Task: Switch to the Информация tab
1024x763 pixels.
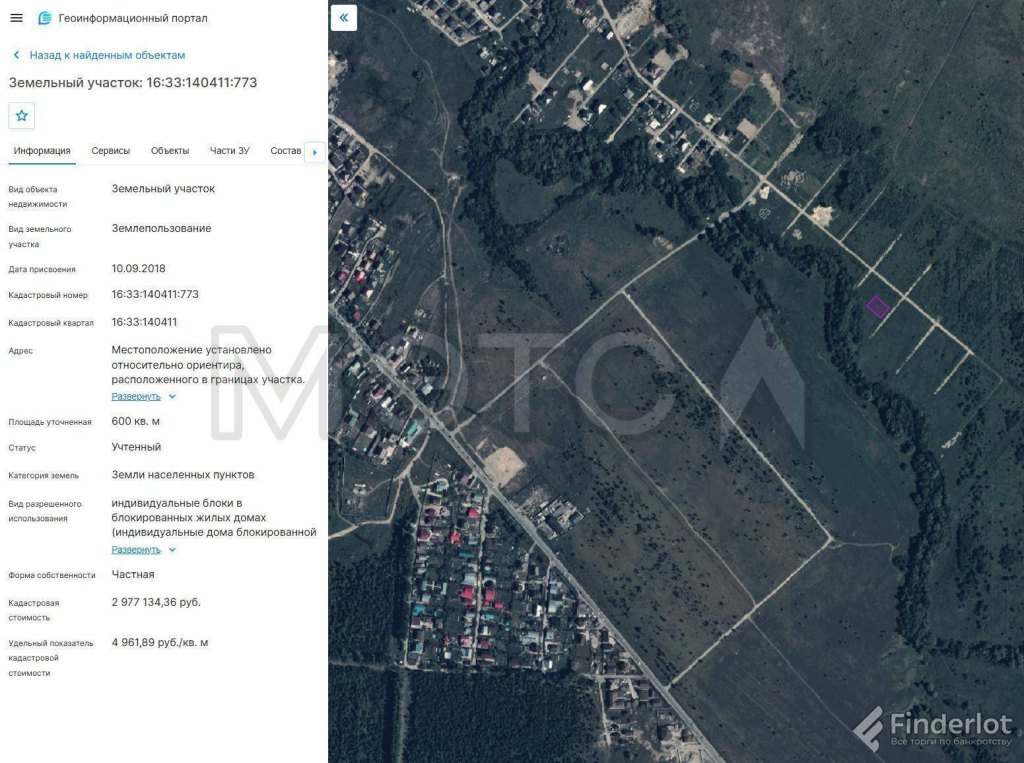Action: (42, 151)
